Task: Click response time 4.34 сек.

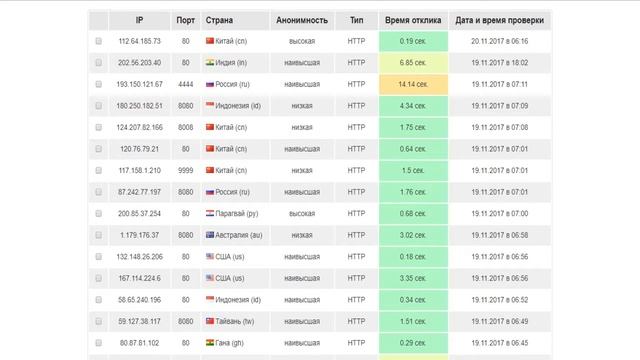Action: (x=413, y=106)
